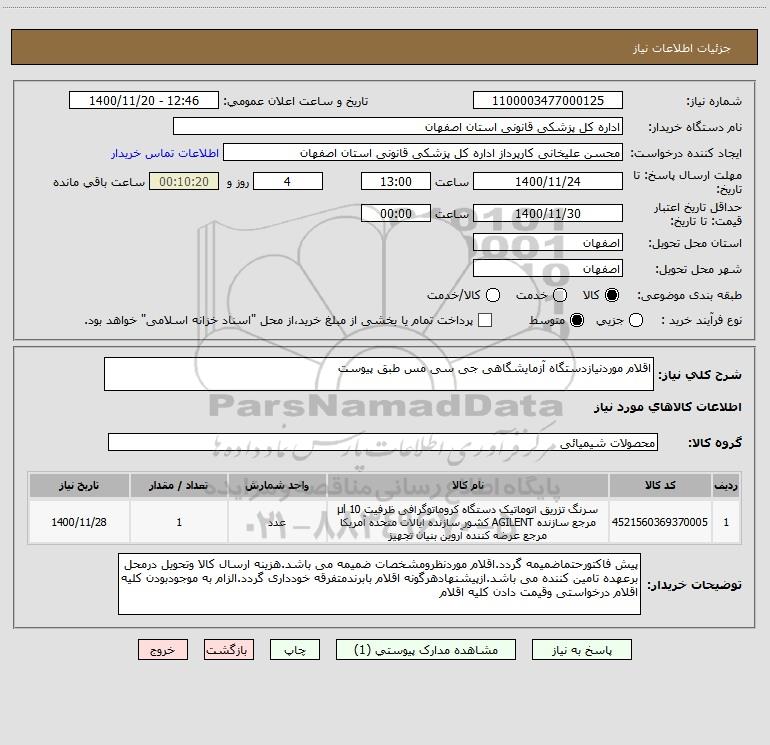Click the validity time field 00:00
Viewport: 770px width, 745px height.
pos(396,213)
